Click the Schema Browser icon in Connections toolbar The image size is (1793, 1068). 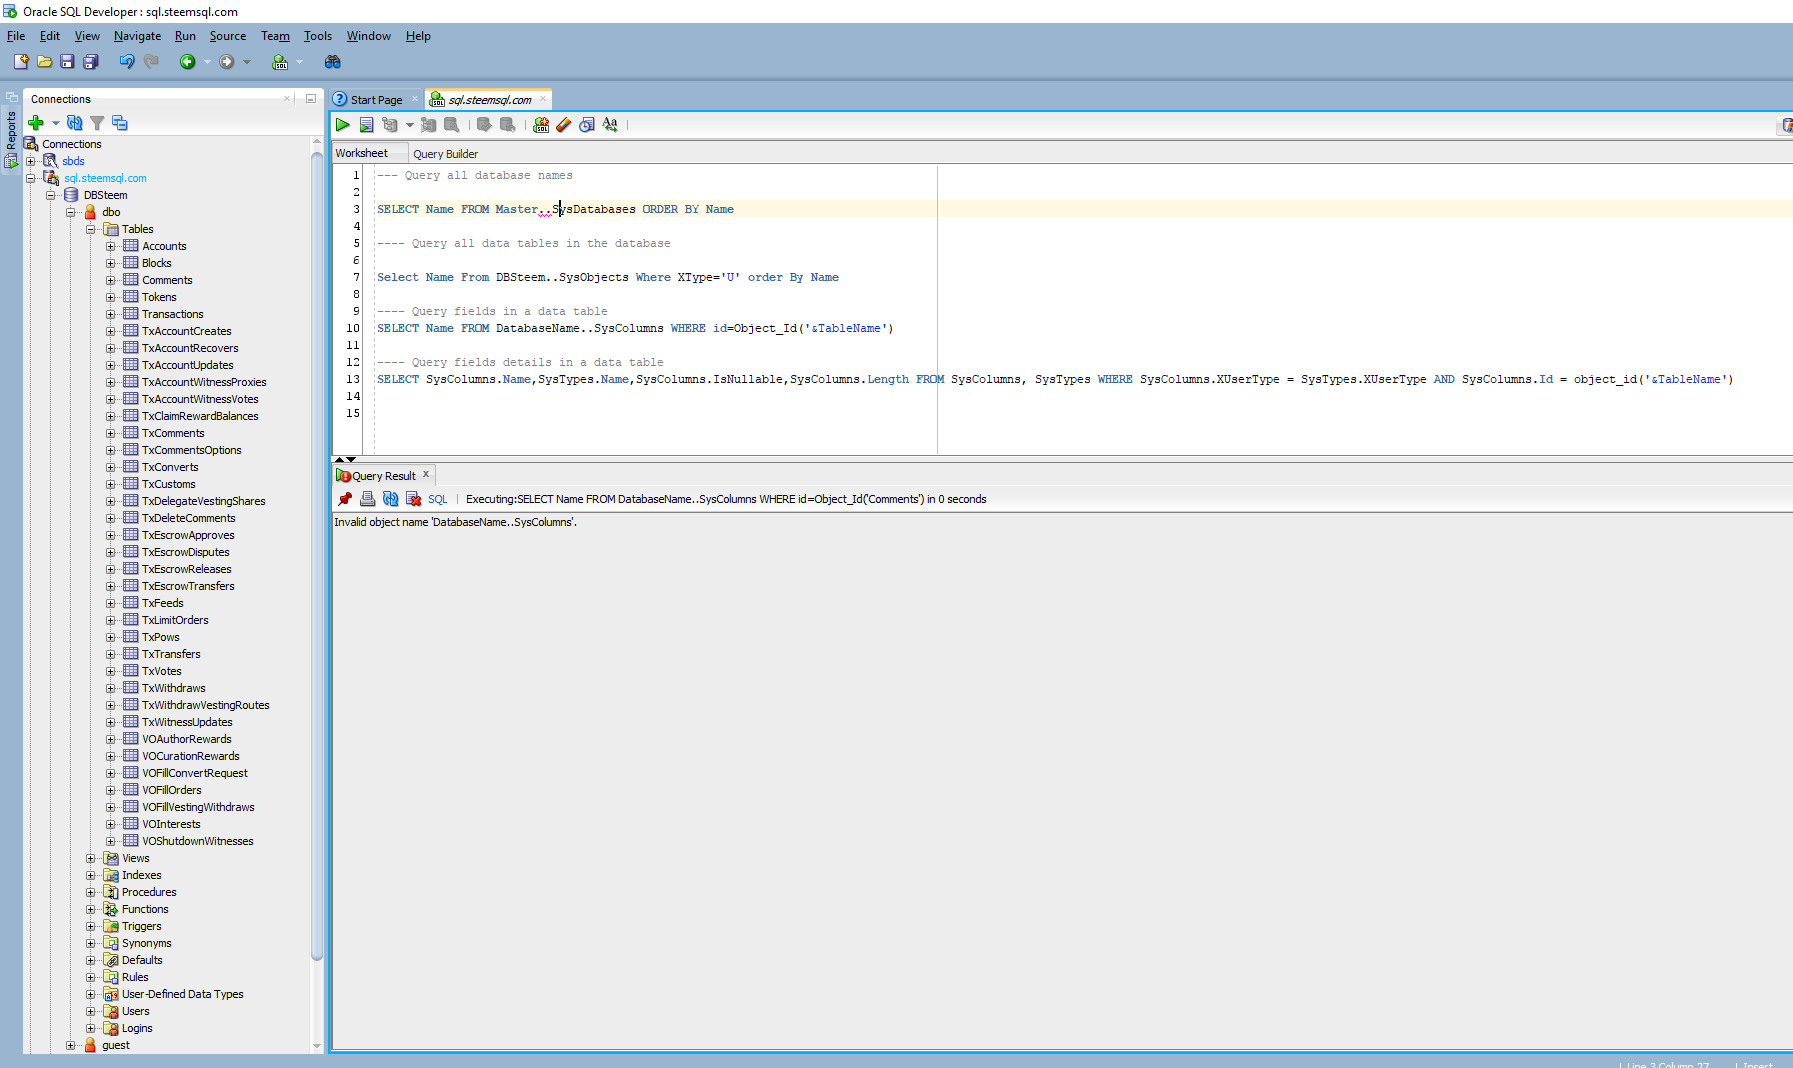(x=120, y=123)
